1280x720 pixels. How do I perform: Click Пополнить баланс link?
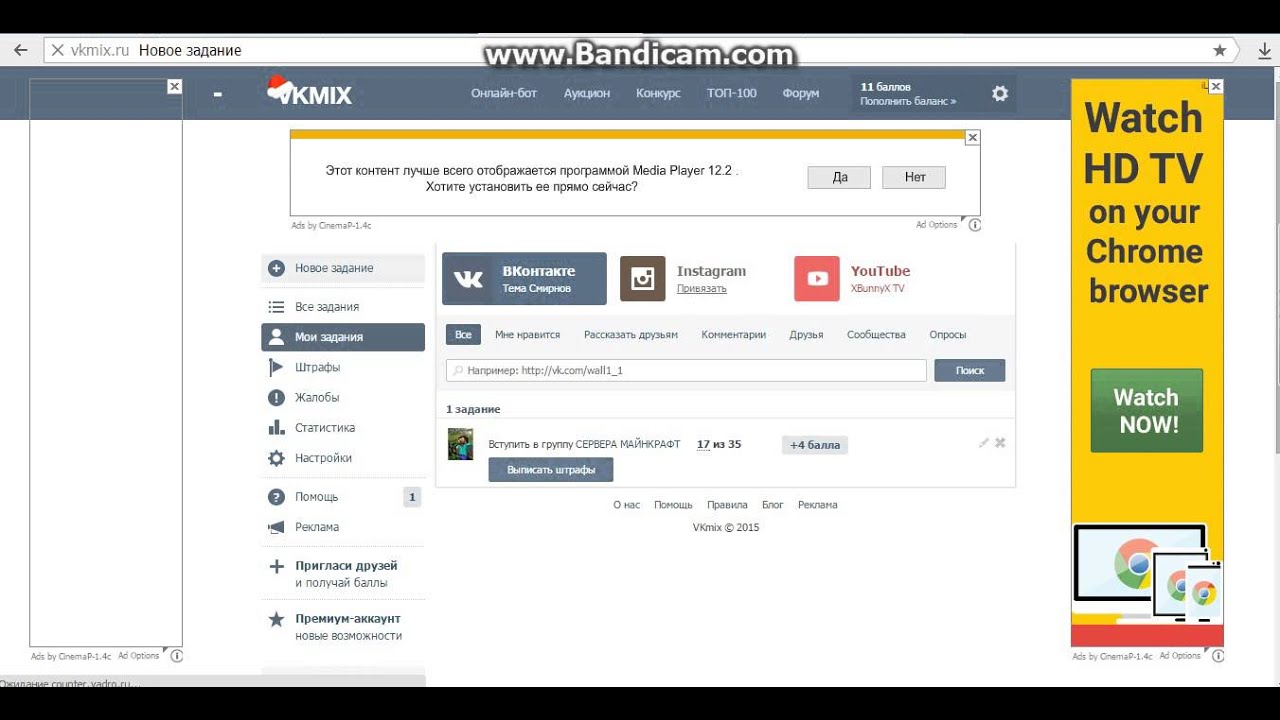click(908, 101)
